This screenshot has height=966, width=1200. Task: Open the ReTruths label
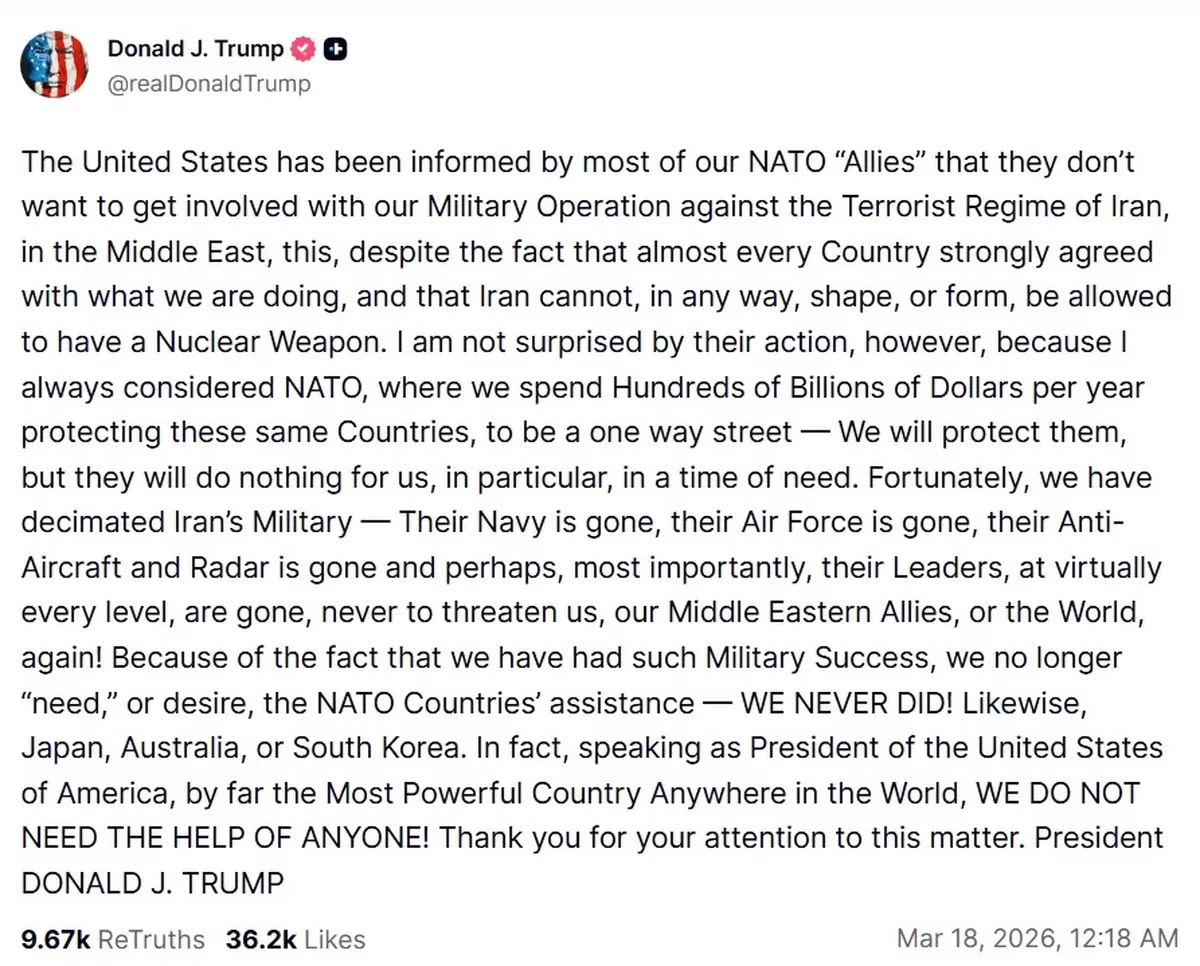coord(151,939)
